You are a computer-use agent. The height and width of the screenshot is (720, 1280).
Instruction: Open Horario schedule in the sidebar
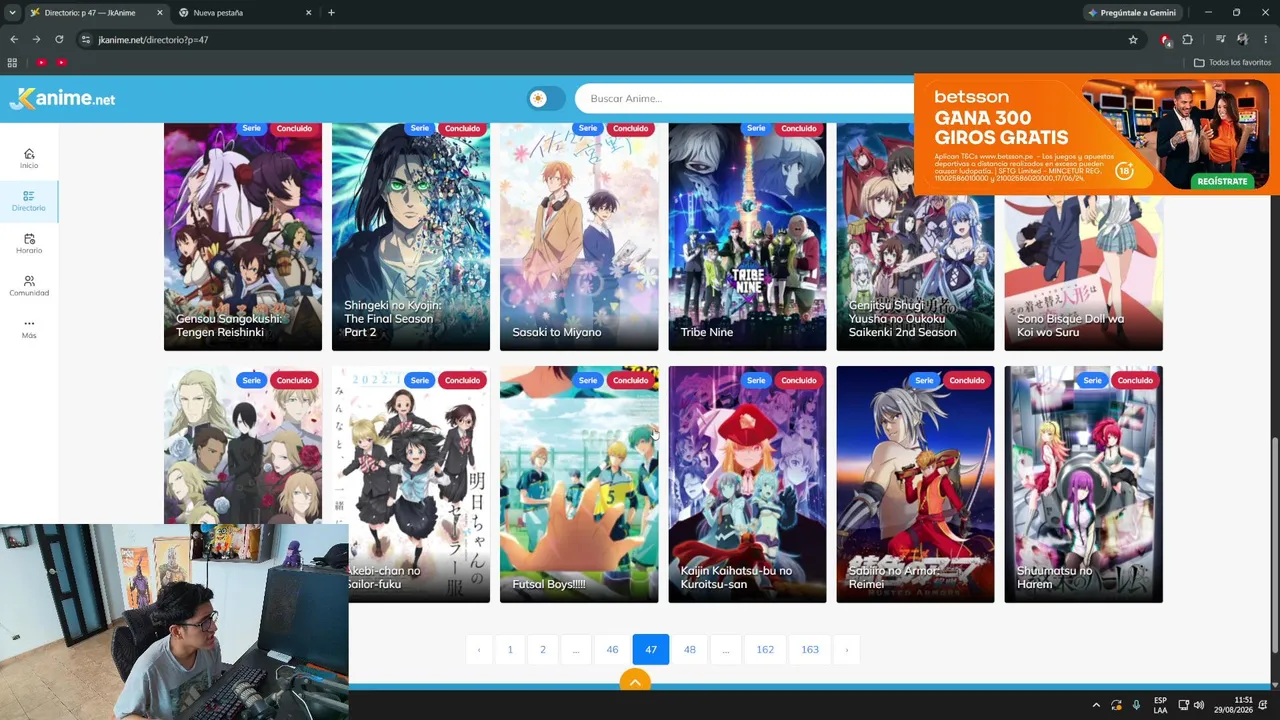click(29, 244)
